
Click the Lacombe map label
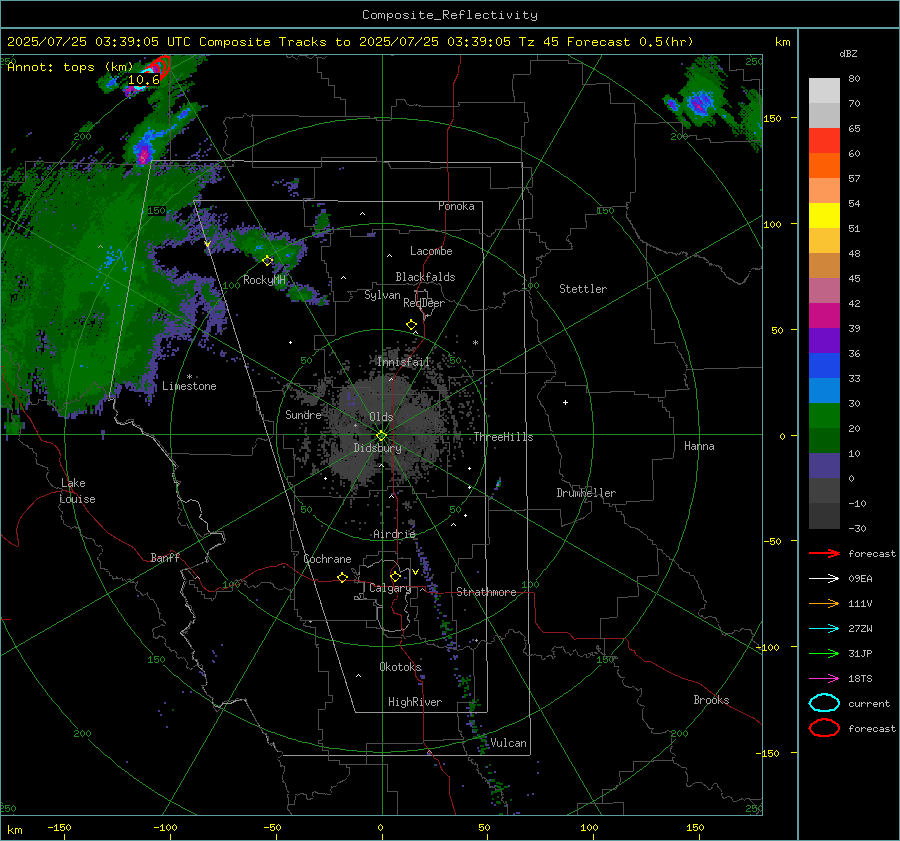click(x=431, y=251)
